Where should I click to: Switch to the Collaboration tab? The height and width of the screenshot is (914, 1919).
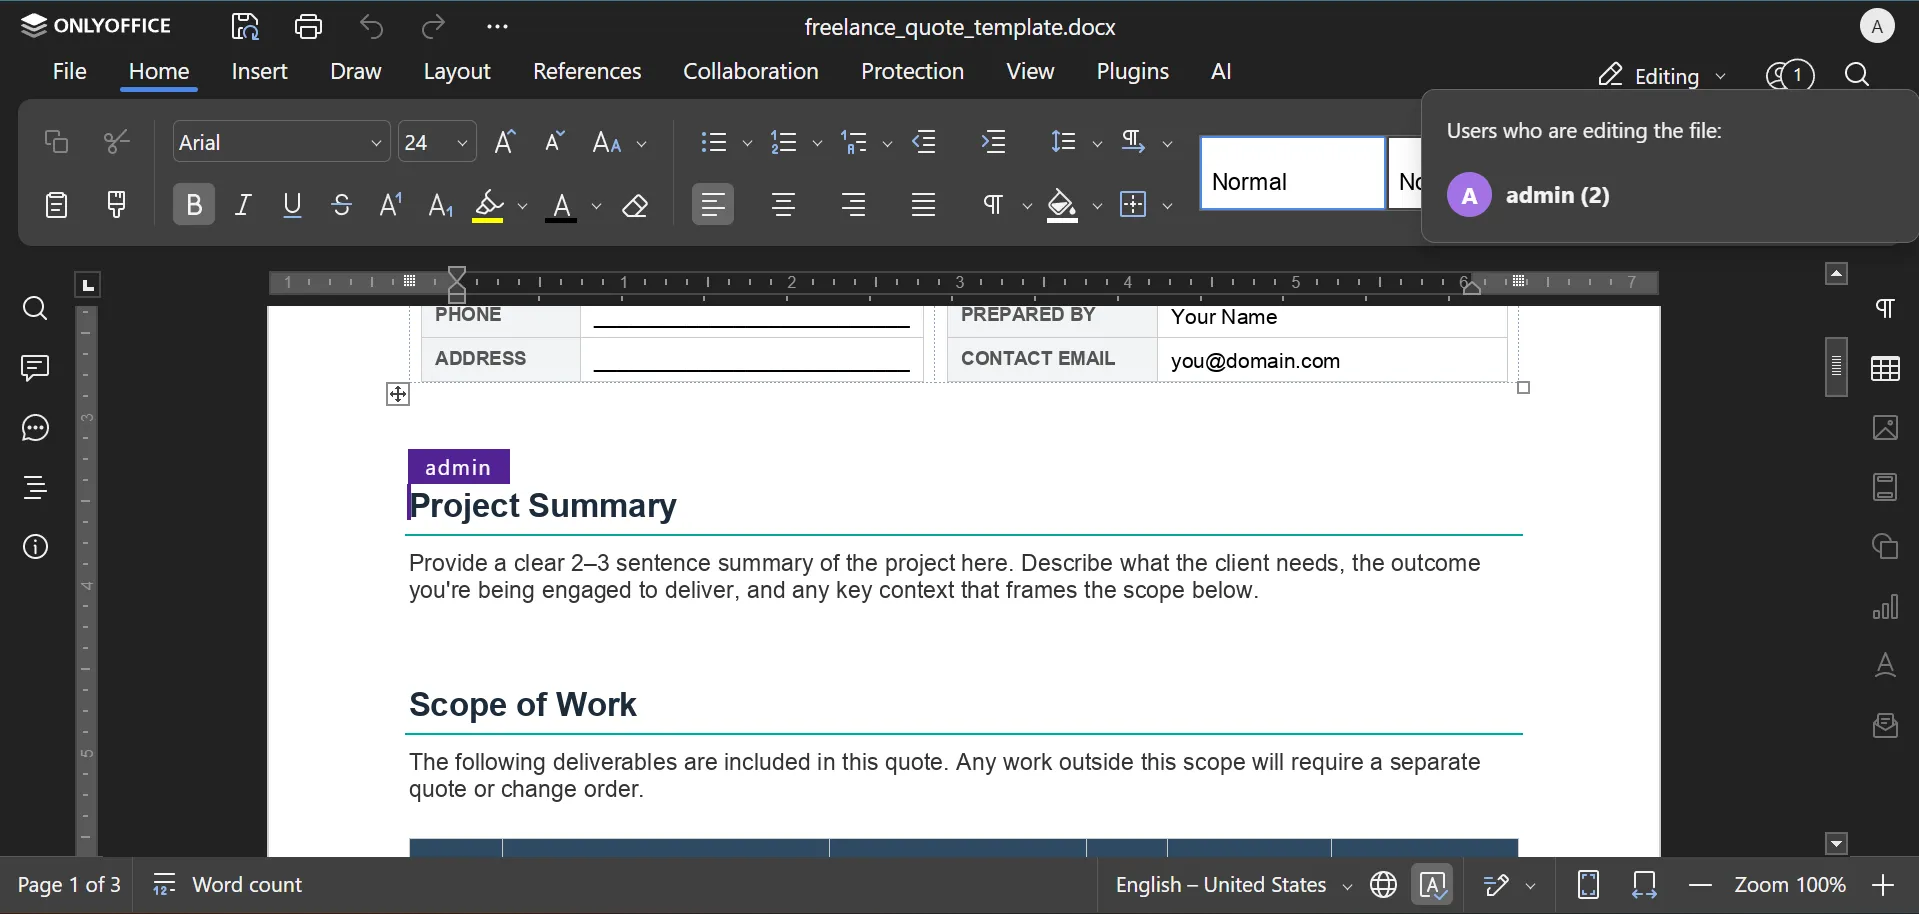click(751, 72)
